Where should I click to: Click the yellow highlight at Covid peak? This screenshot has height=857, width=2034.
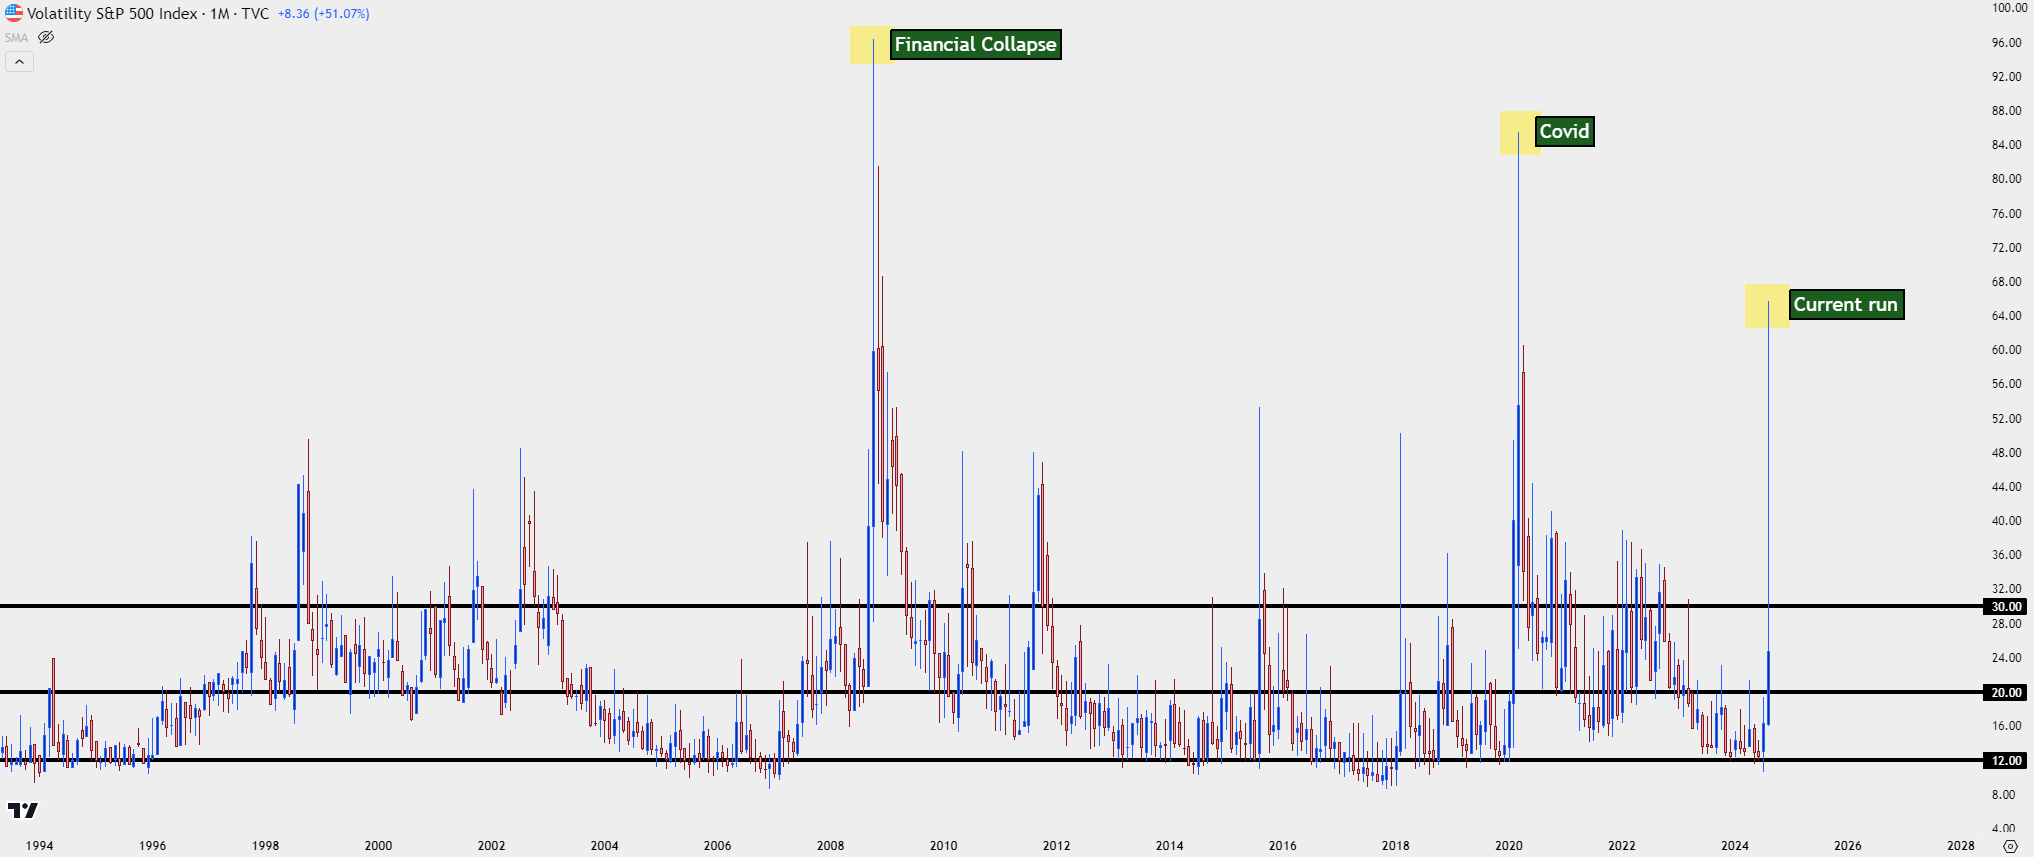point(1518,133)
